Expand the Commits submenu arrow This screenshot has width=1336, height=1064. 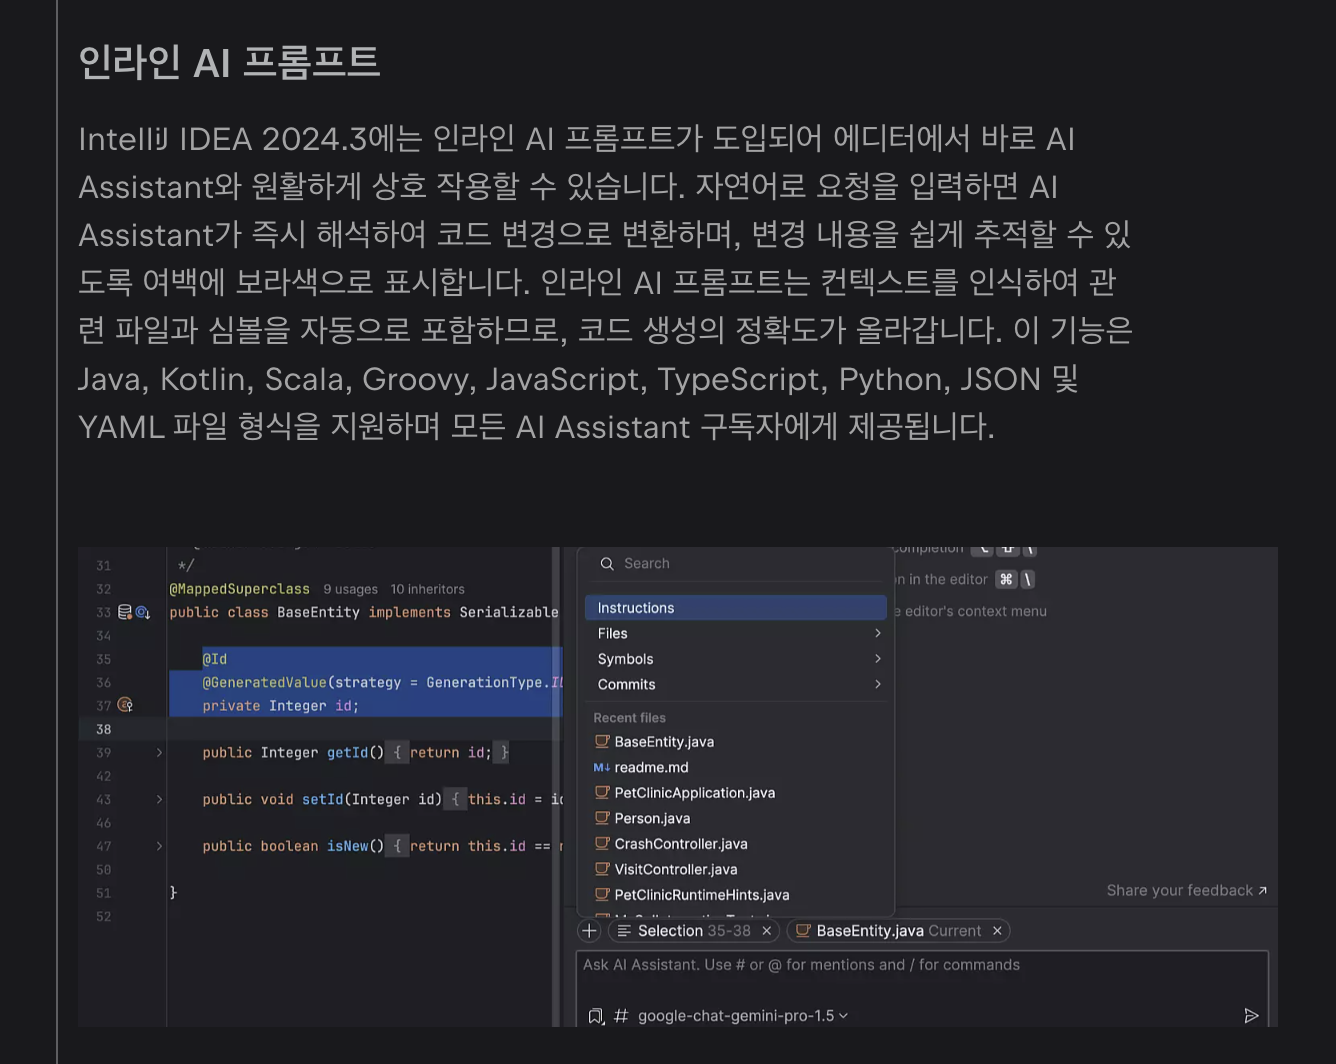(877, 685)
